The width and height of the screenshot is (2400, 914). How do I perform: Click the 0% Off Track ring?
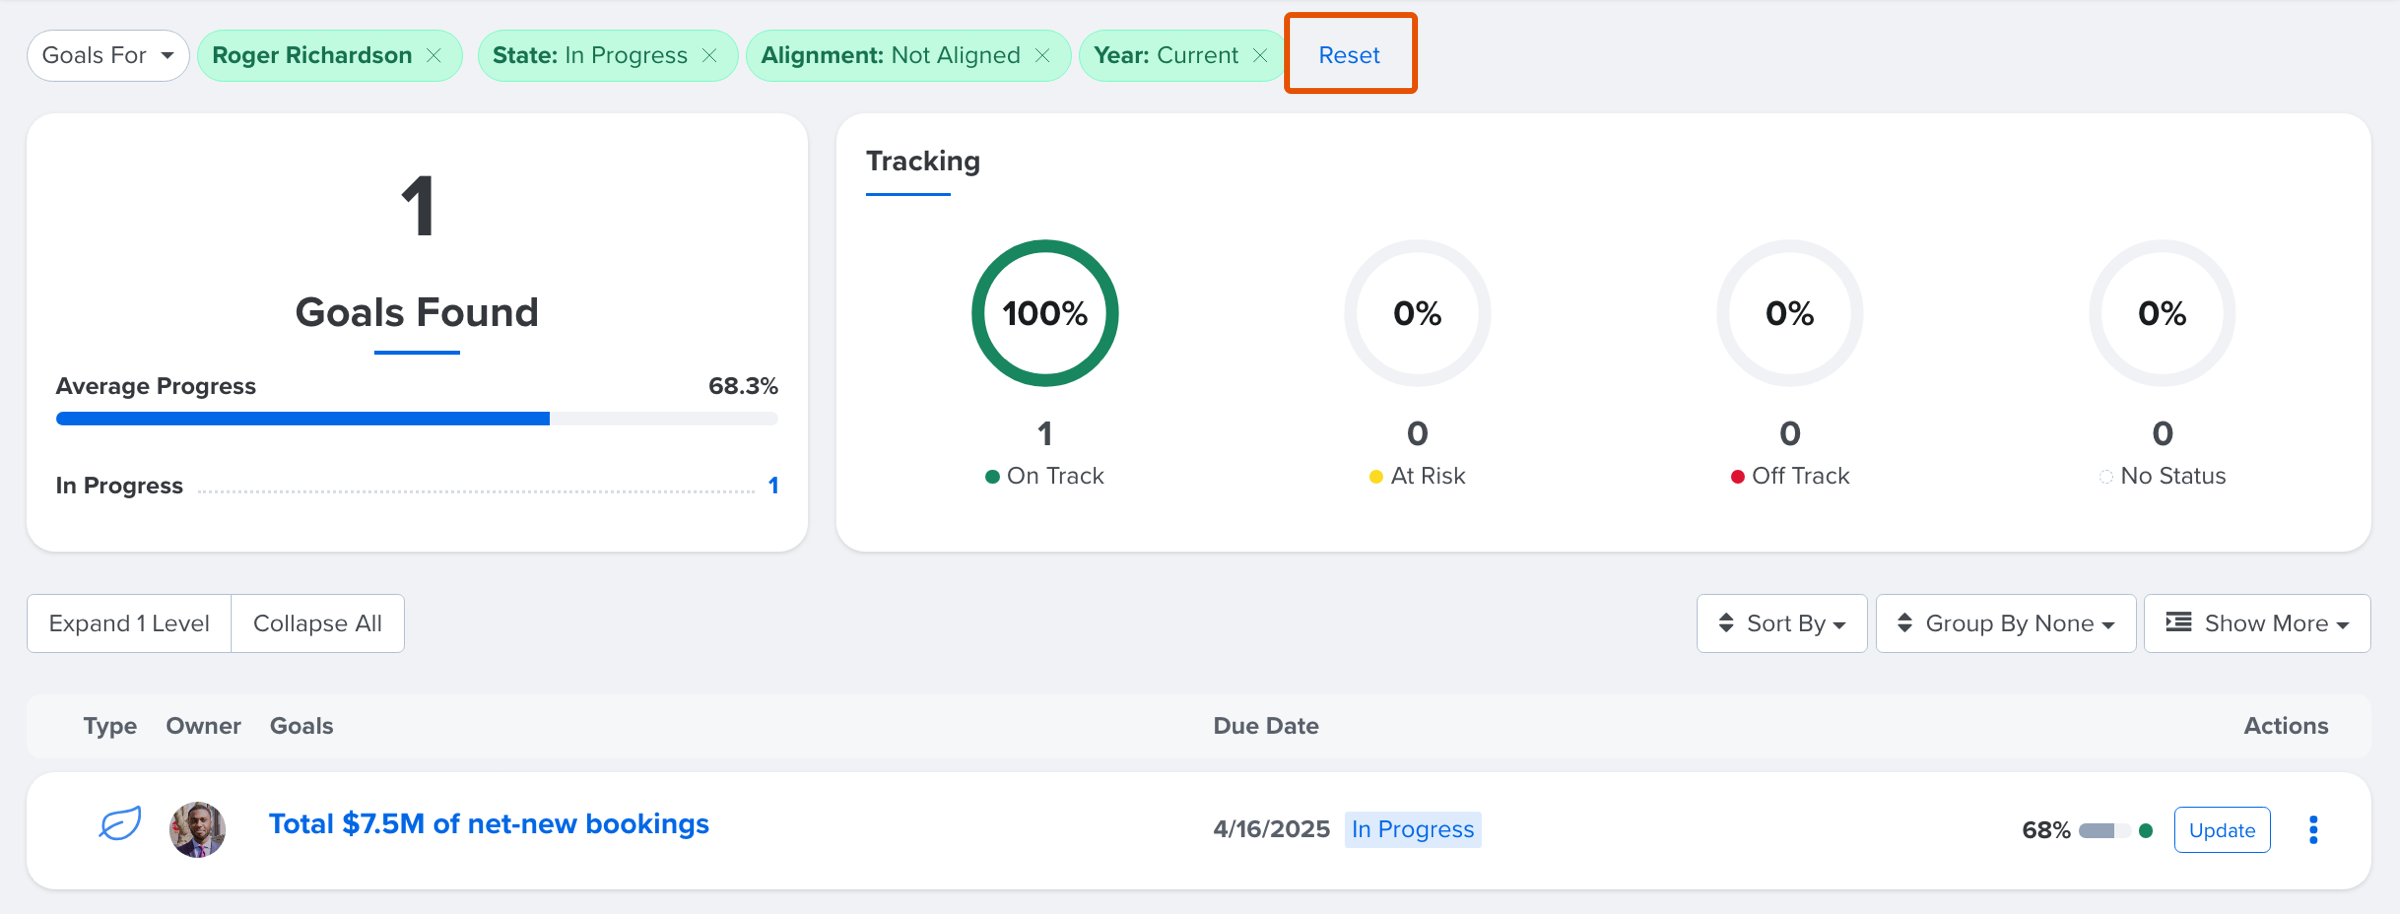(x=1790, y=313)
